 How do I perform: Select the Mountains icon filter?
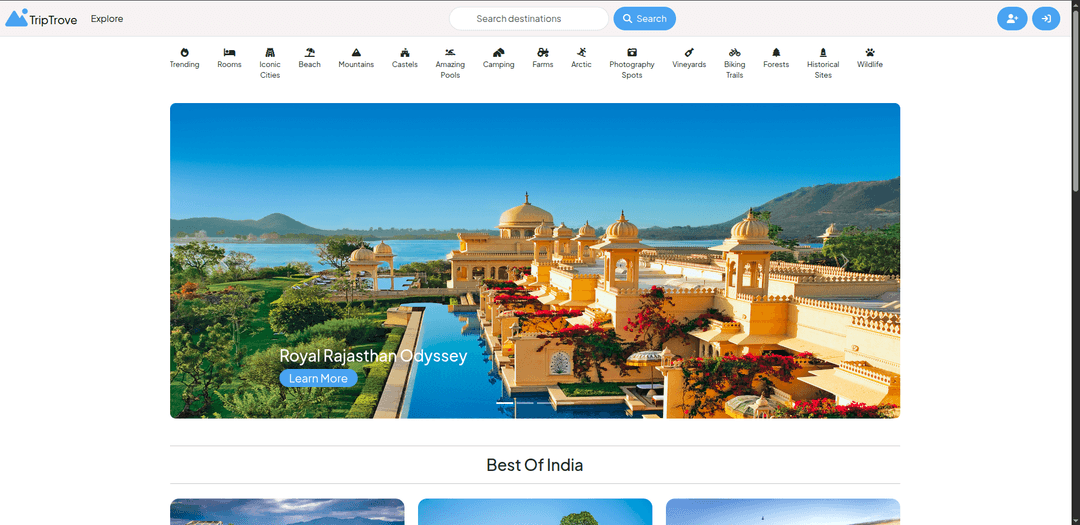point(356,57)
